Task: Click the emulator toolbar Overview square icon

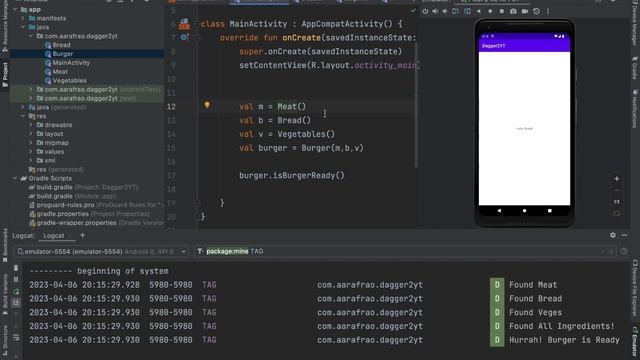Action: (502, 11)
